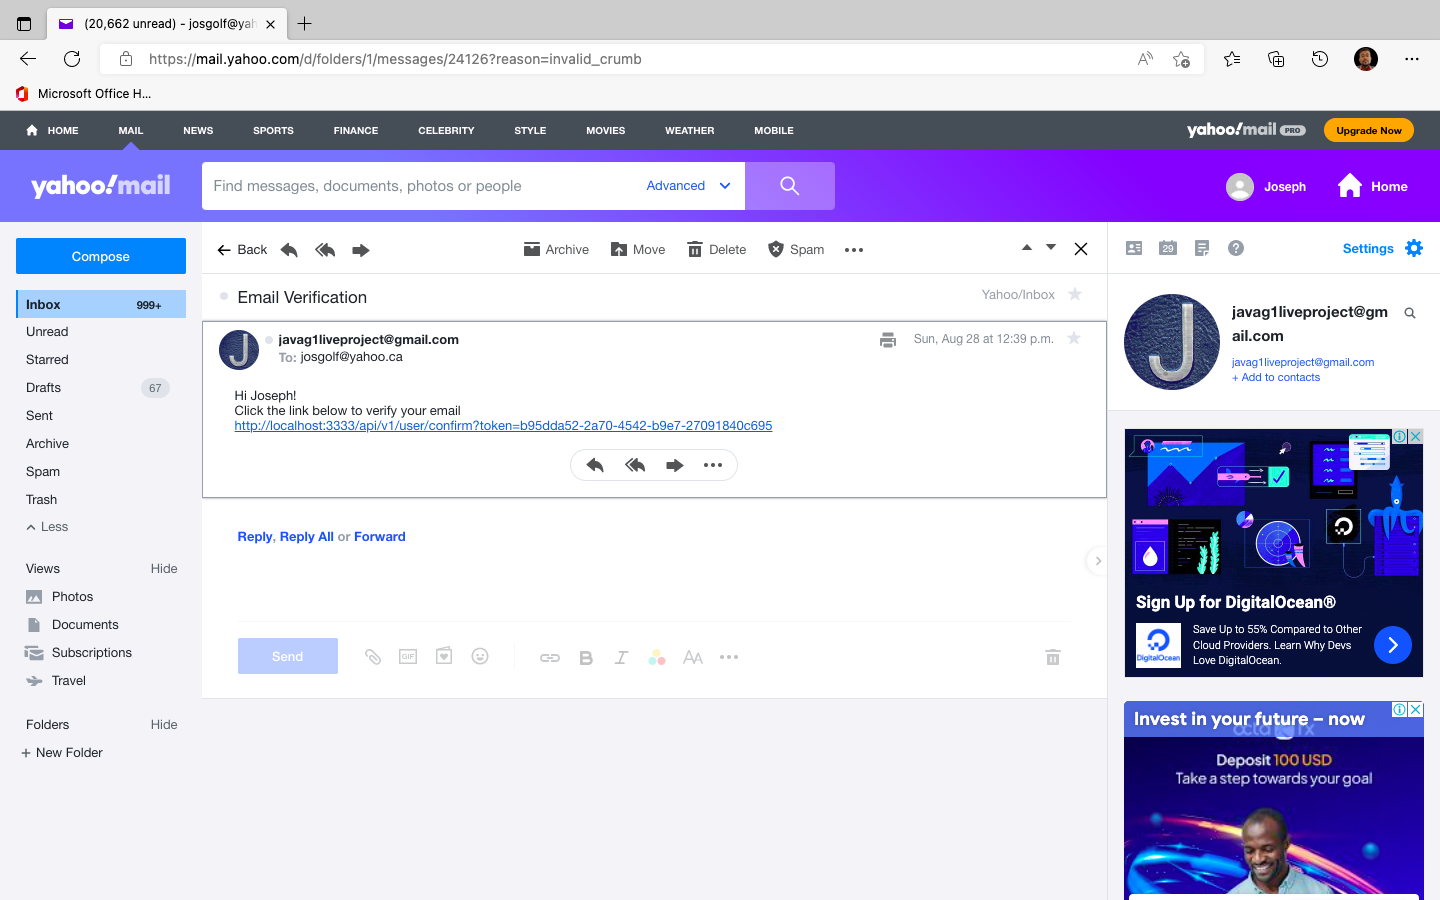This screenshot has width=1440, height=900.
Task: Click the email verification confirm link
Action: (x=502, y=425)
